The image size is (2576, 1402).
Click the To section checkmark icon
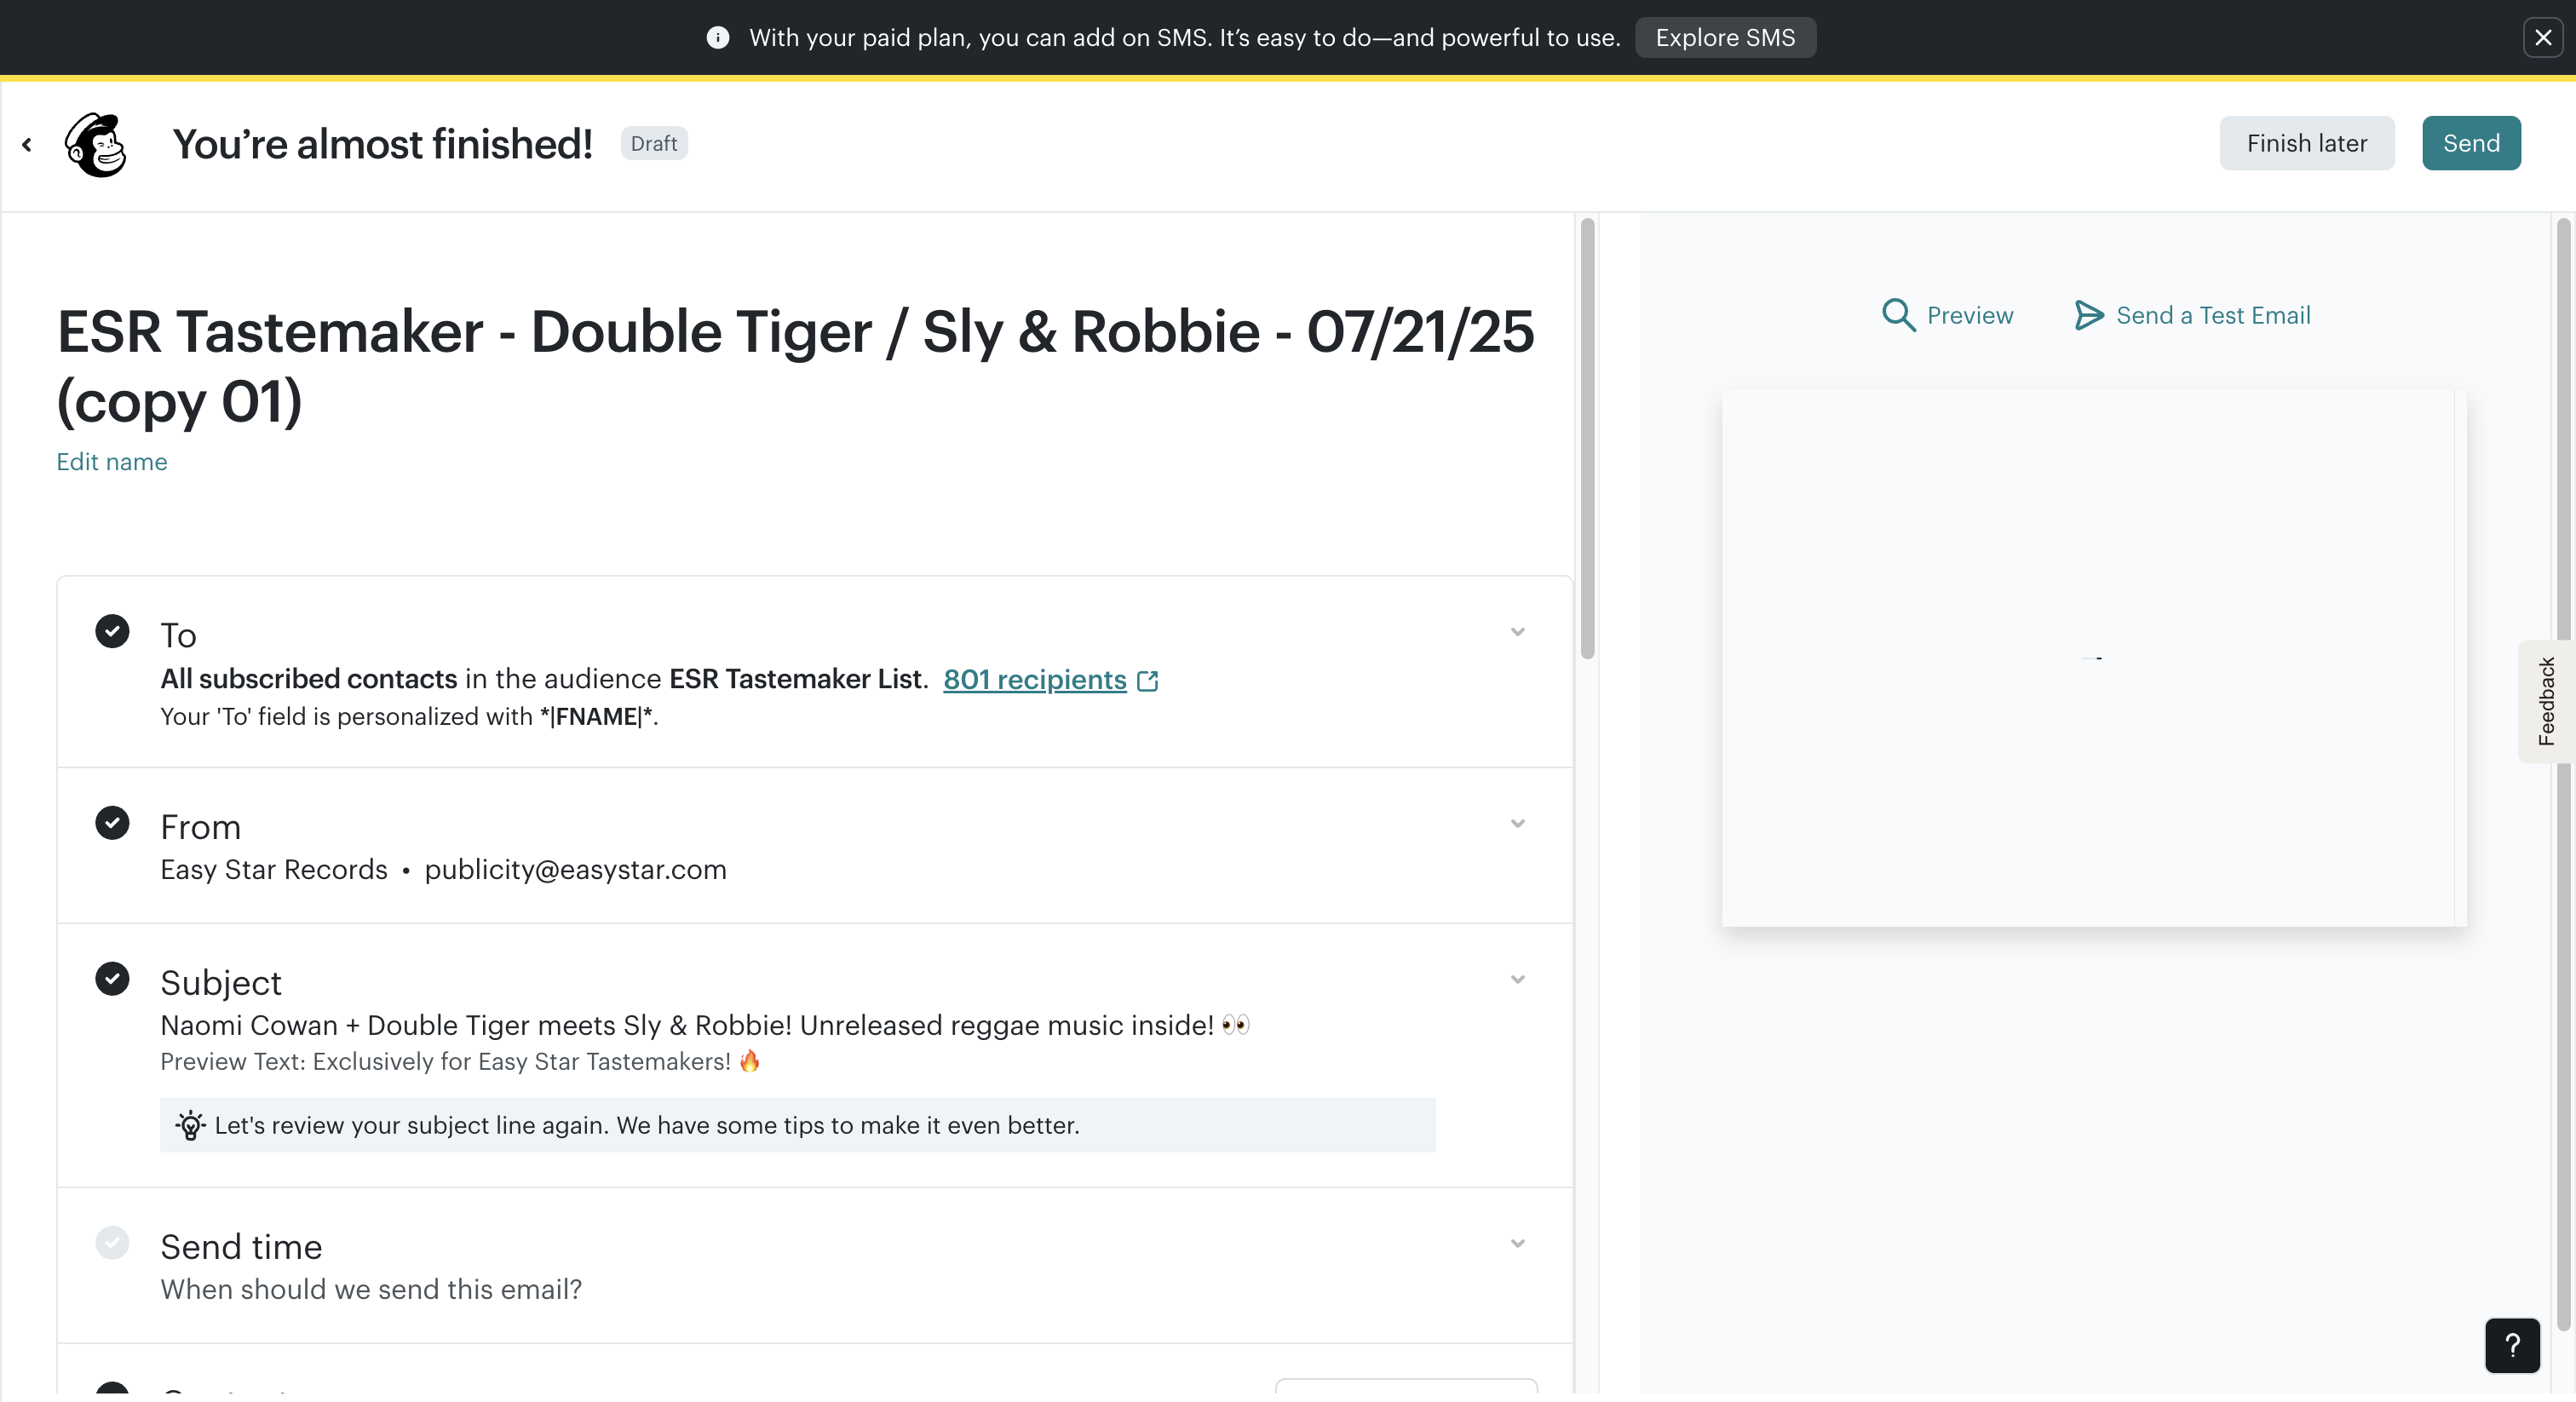pyautogui.click(x=112, y=631)
